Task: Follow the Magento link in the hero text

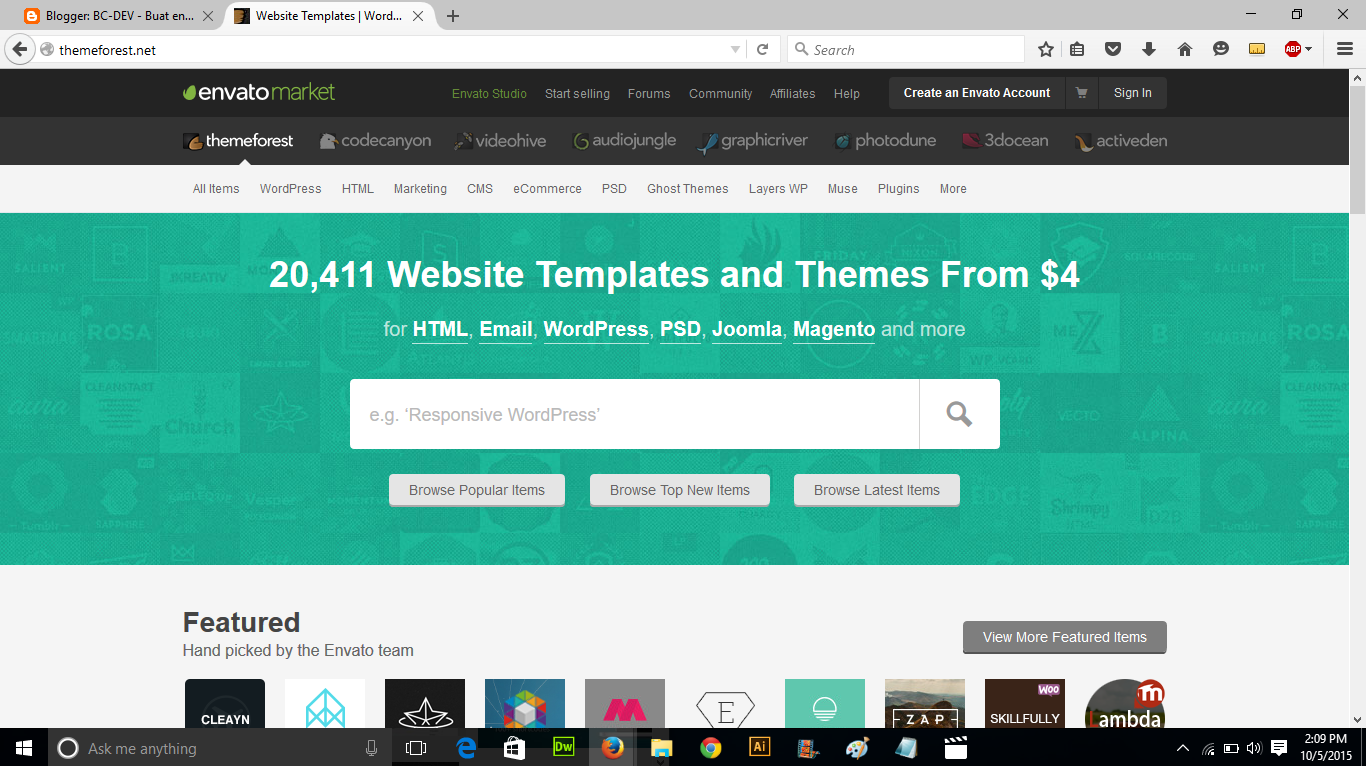Action: click(834, 329)
